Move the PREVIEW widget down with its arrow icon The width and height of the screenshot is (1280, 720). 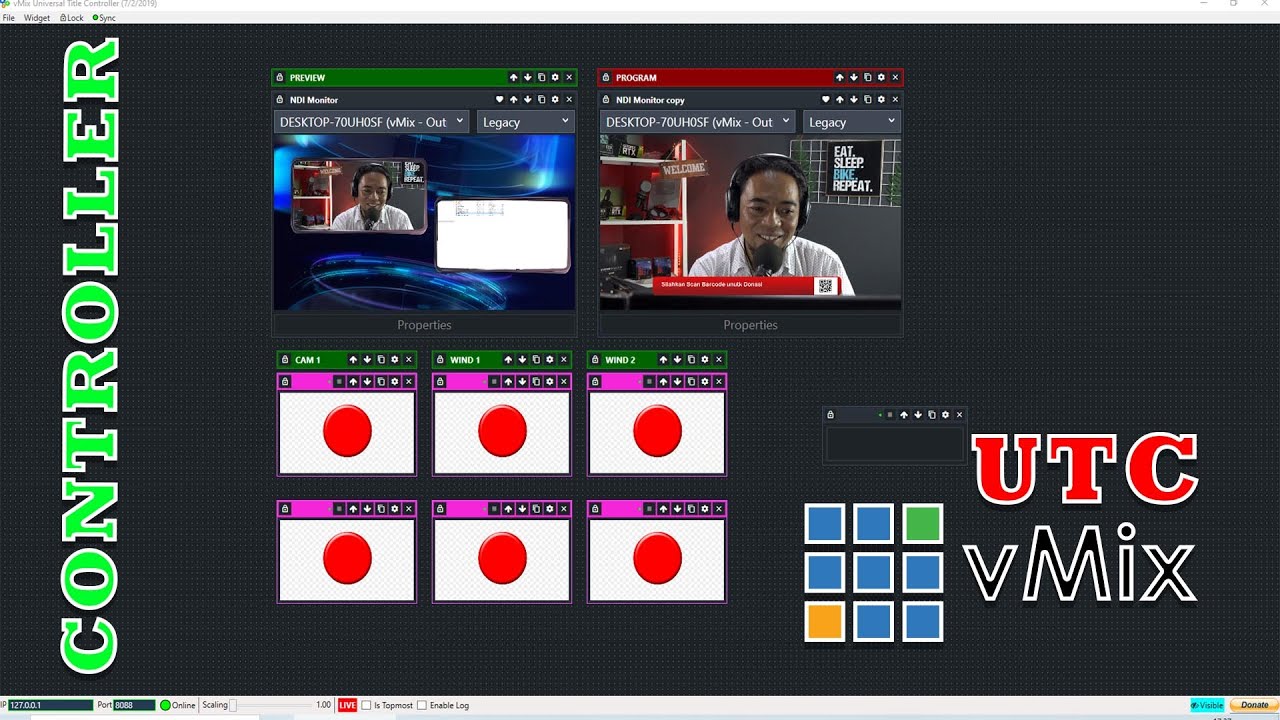(x=528, y=77)
